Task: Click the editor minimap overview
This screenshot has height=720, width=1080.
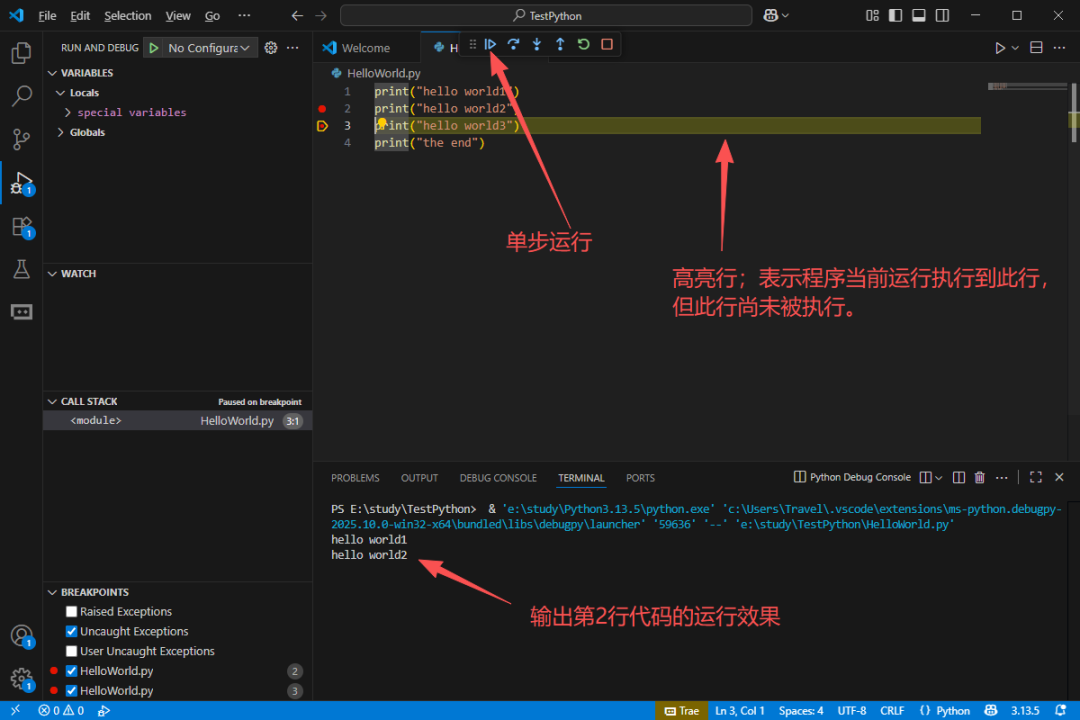Action: click(1027, 86)
